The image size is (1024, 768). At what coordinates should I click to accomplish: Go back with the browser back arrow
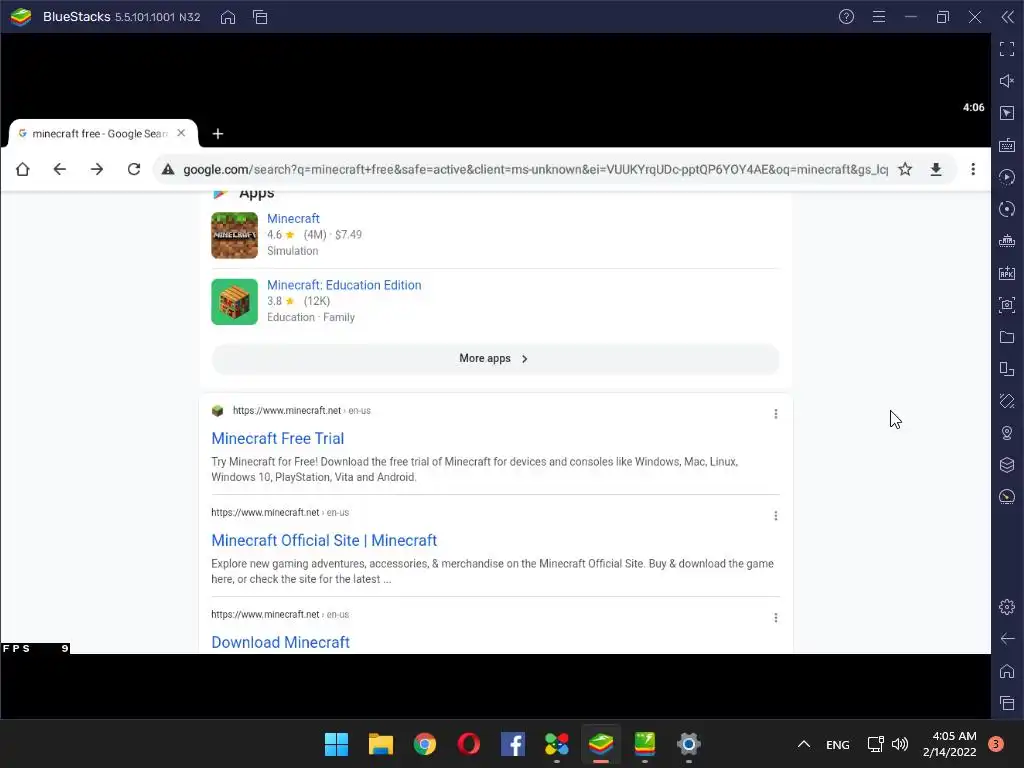pyautogui.click(x=59, y=169)
